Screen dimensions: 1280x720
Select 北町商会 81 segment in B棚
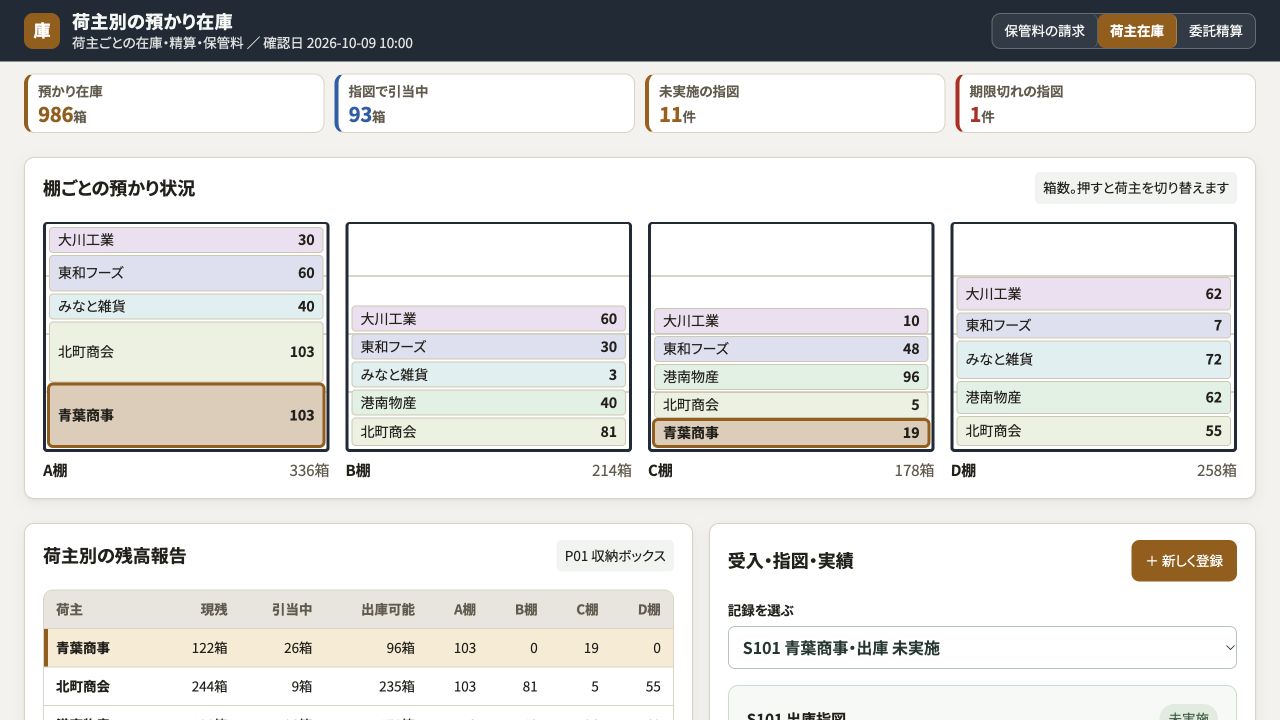pos(489,432)
